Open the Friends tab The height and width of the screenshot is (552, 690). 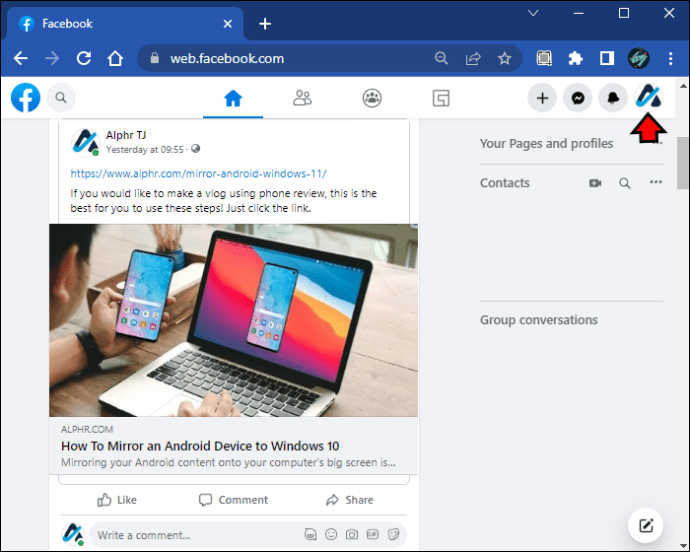coord(302,98)
